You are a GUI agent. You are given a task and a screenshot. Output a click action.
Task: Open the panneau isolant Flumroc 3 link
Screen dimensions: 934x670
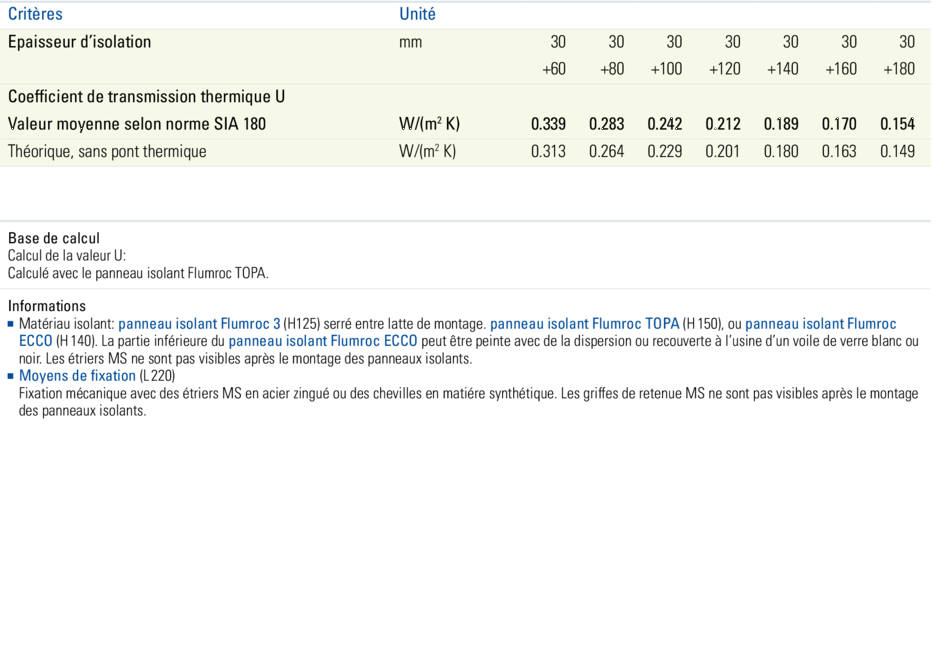(x=198, y=324)
